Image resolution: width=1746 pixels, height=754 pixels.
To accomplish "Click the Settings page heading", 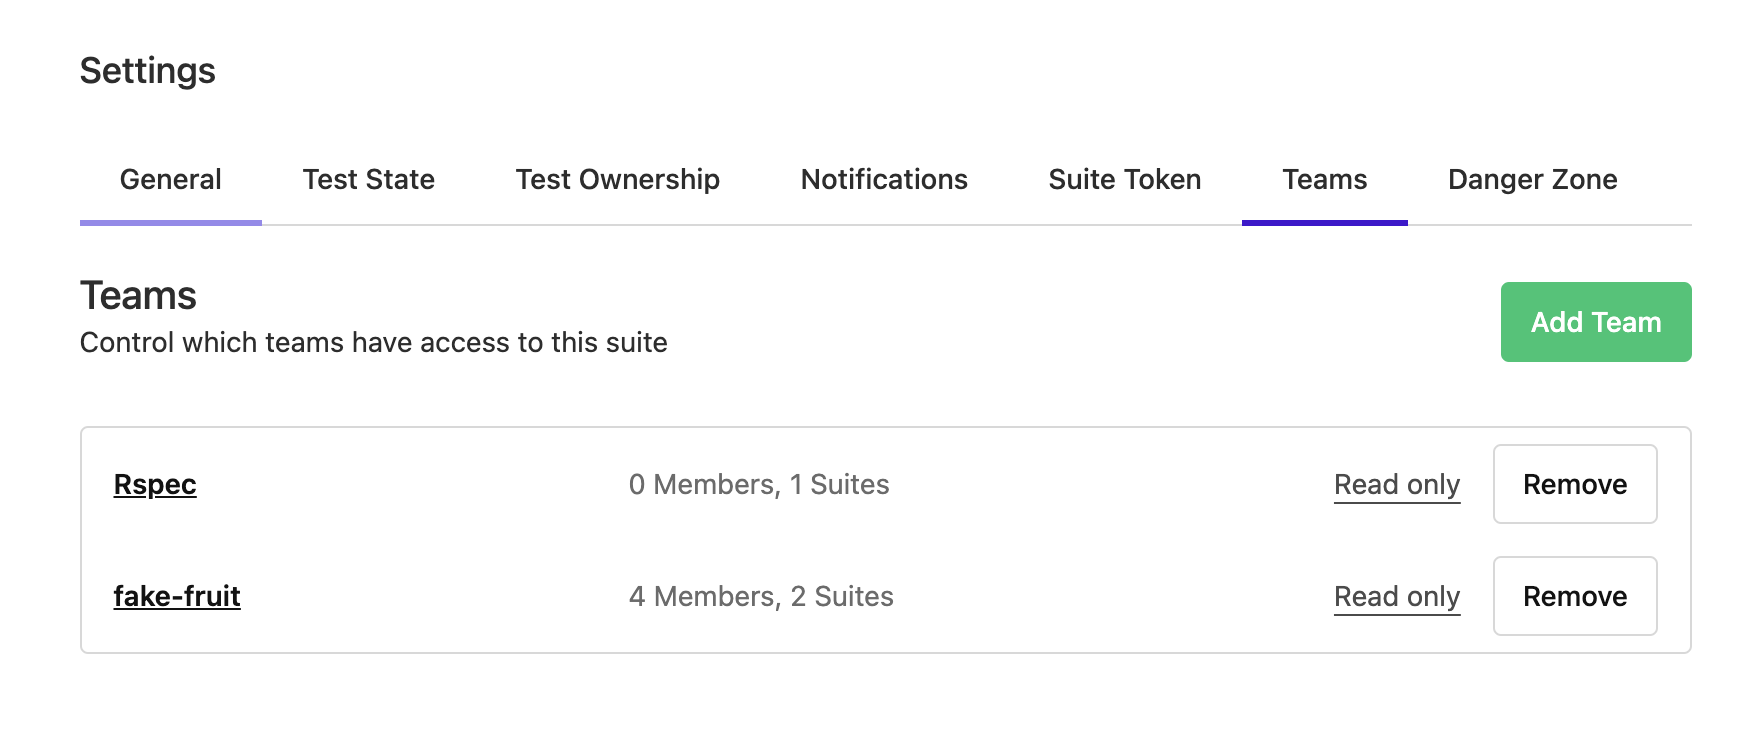I will tap(147, 70).
